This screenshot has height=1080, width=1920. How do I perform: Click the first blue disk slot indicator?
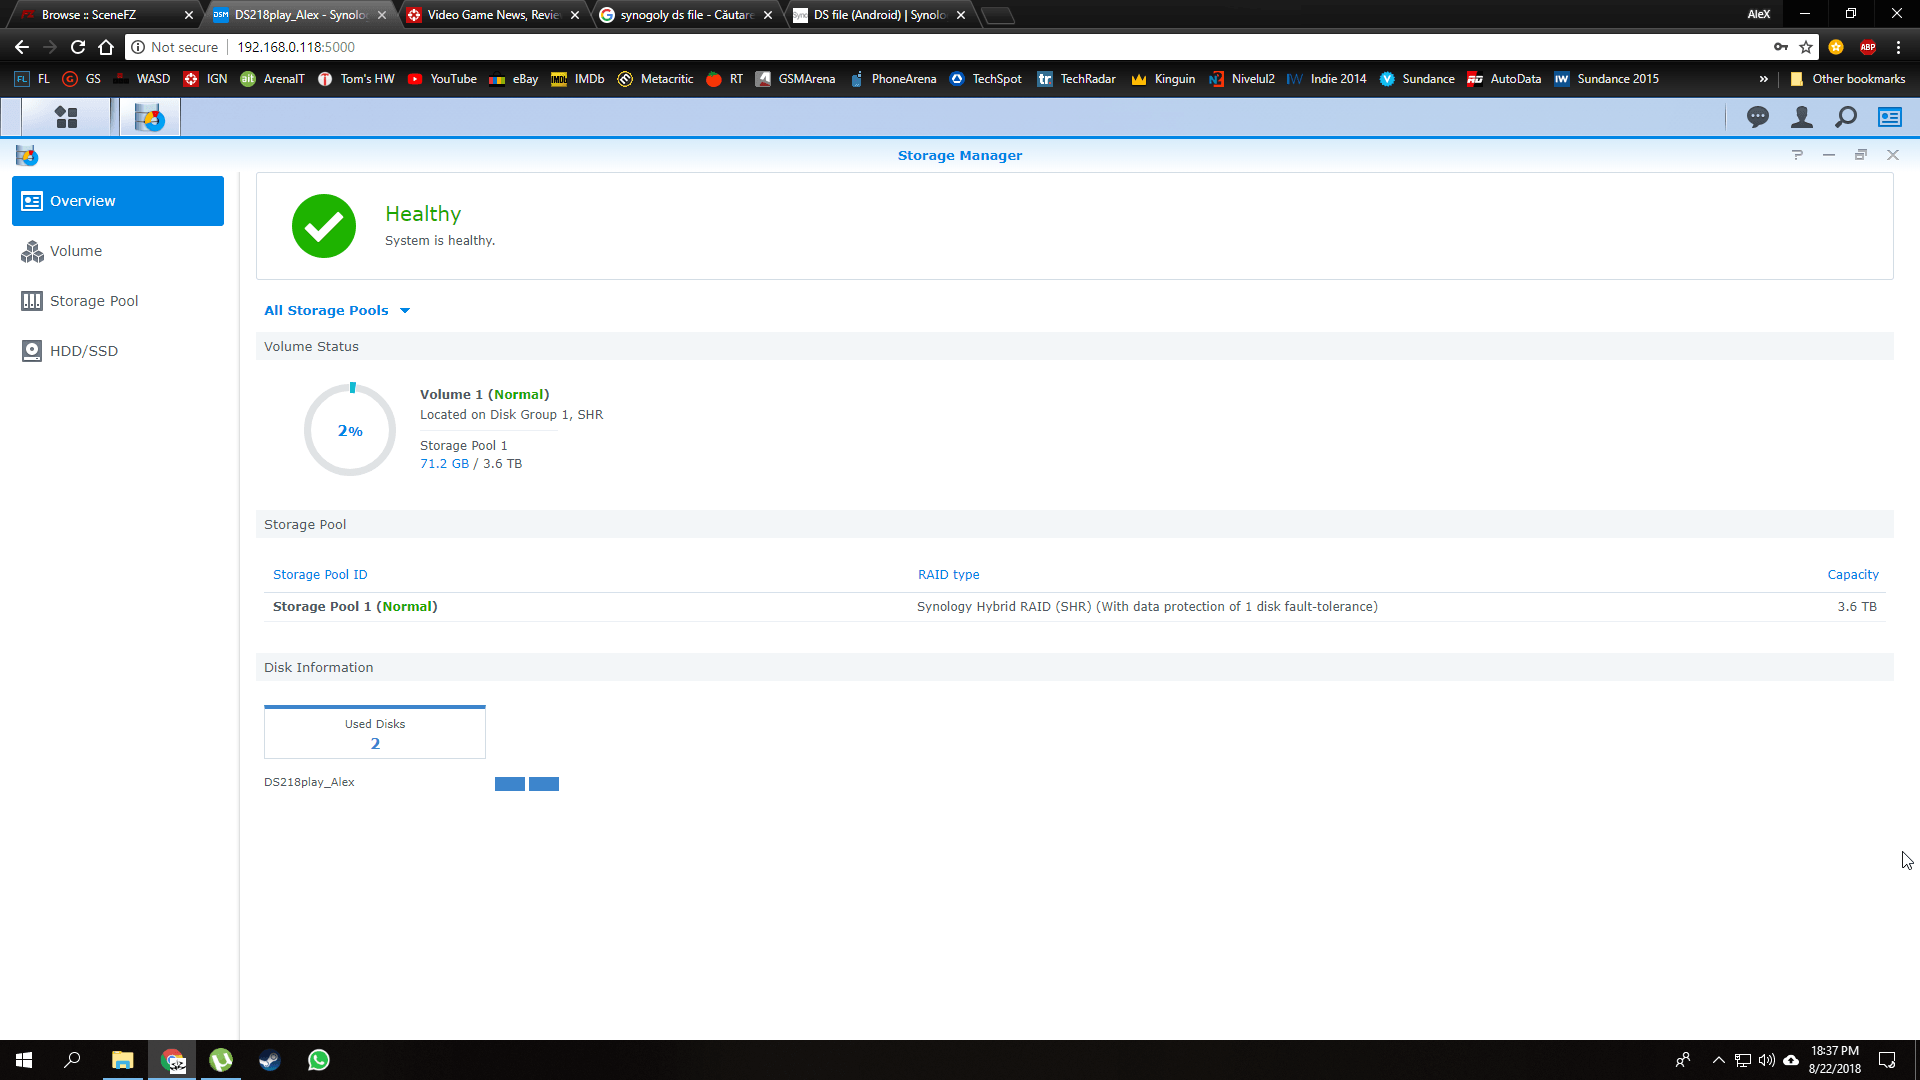coord(509,784)
